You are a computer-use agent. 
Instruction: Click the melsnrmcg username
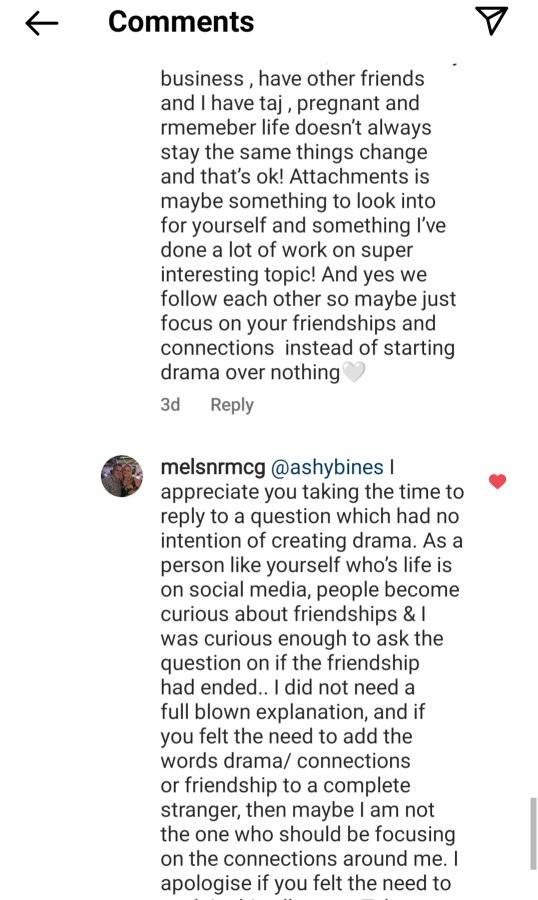[x=213, y=467]
